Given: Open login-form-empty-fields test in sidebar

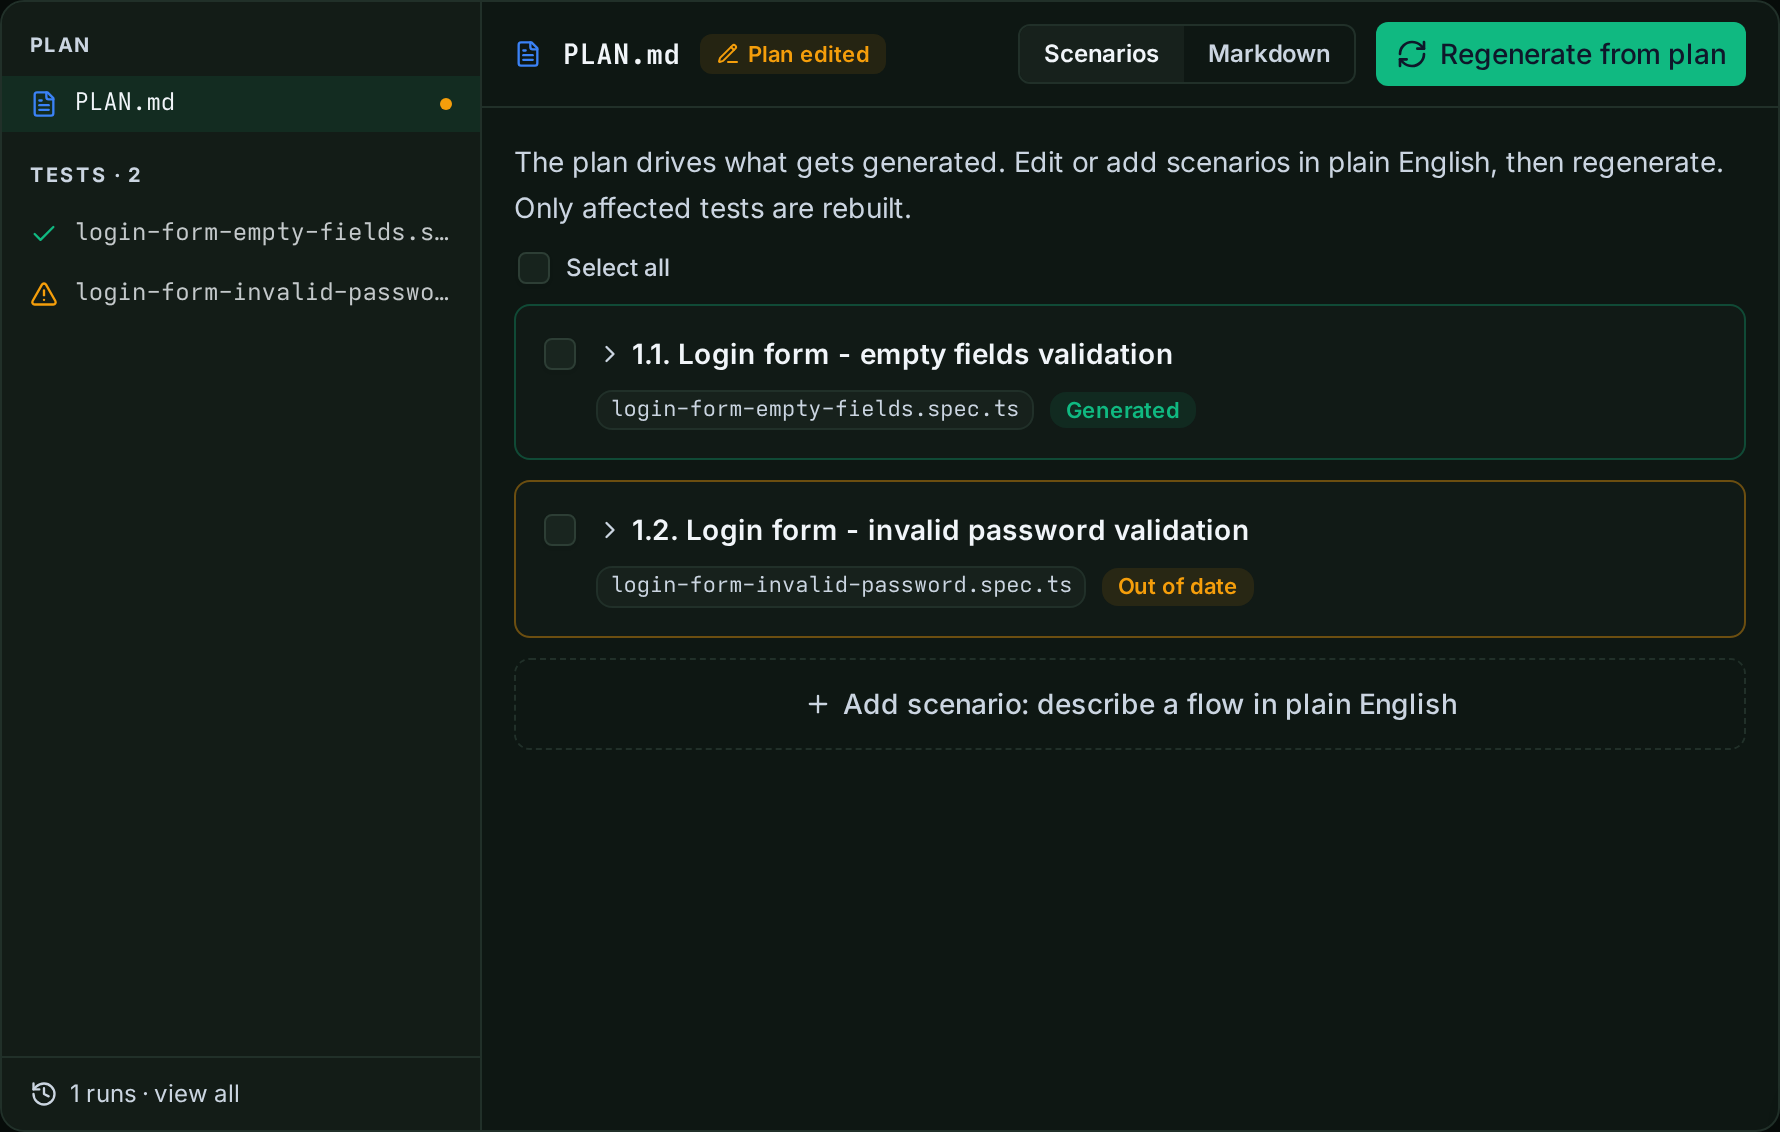Looking at the screenshot, I should (x=241, y=232).
